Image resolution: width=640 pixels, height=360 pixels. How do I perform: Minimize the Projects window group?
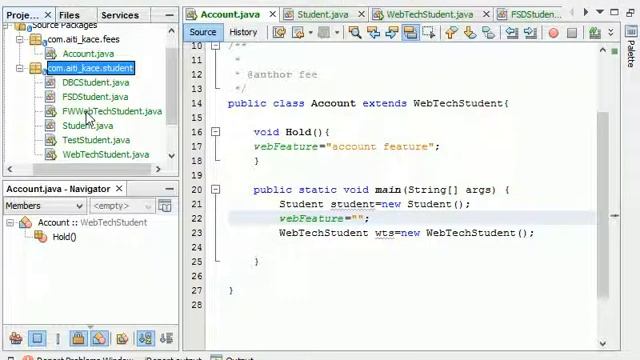169,15
